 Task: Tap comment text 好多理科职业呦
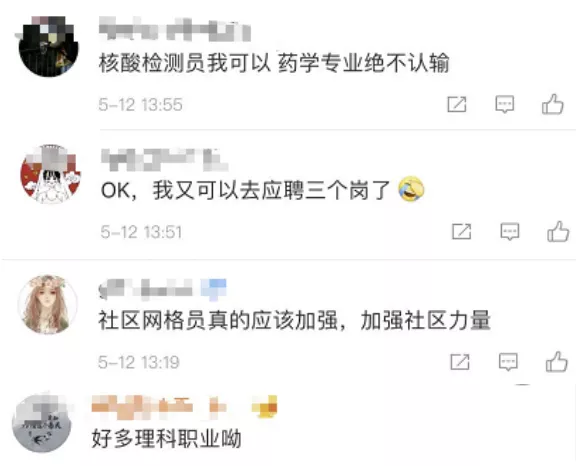pos(167,438)
